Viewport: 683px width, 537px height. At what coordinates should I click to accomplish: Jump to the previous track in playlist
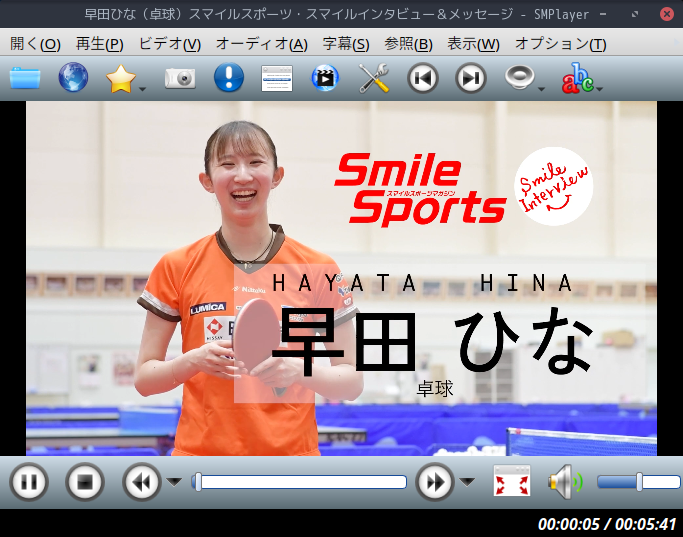click(x=423, y=78)
